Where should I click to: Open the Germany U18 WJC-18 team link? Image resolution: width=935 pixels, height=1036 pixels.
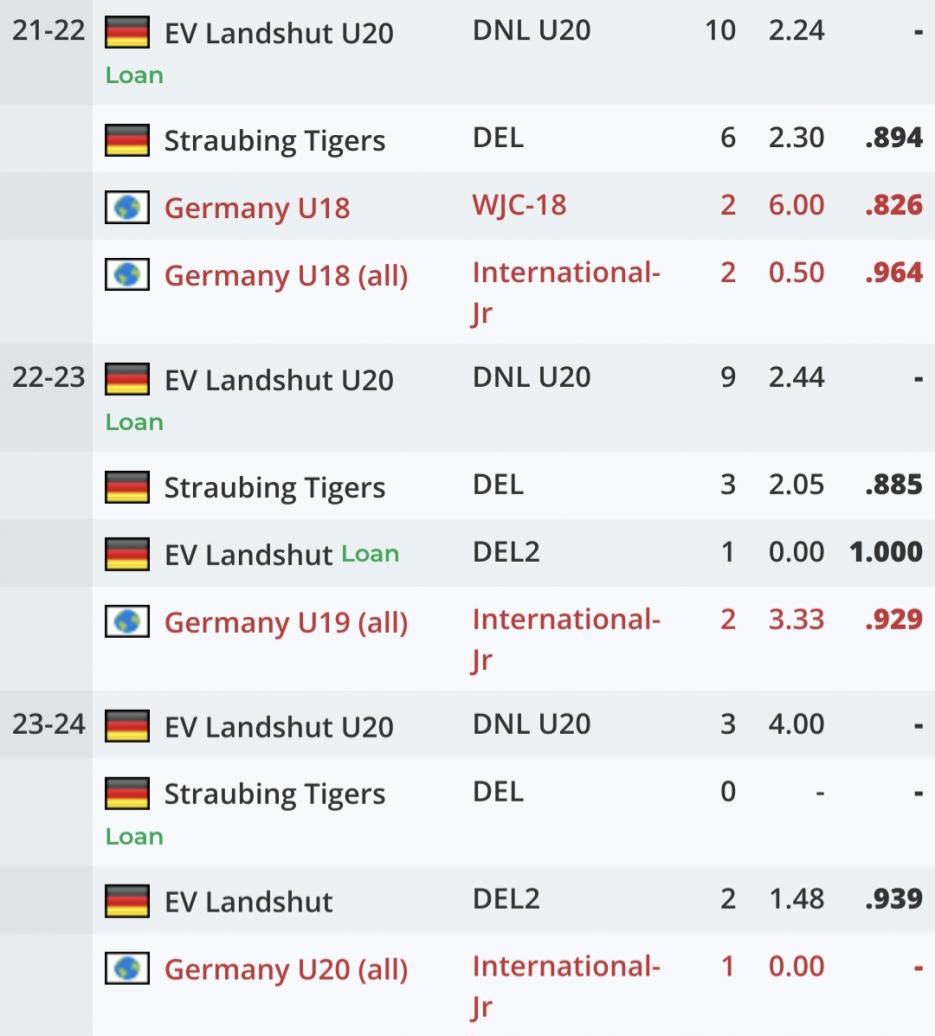pos(257,208)
